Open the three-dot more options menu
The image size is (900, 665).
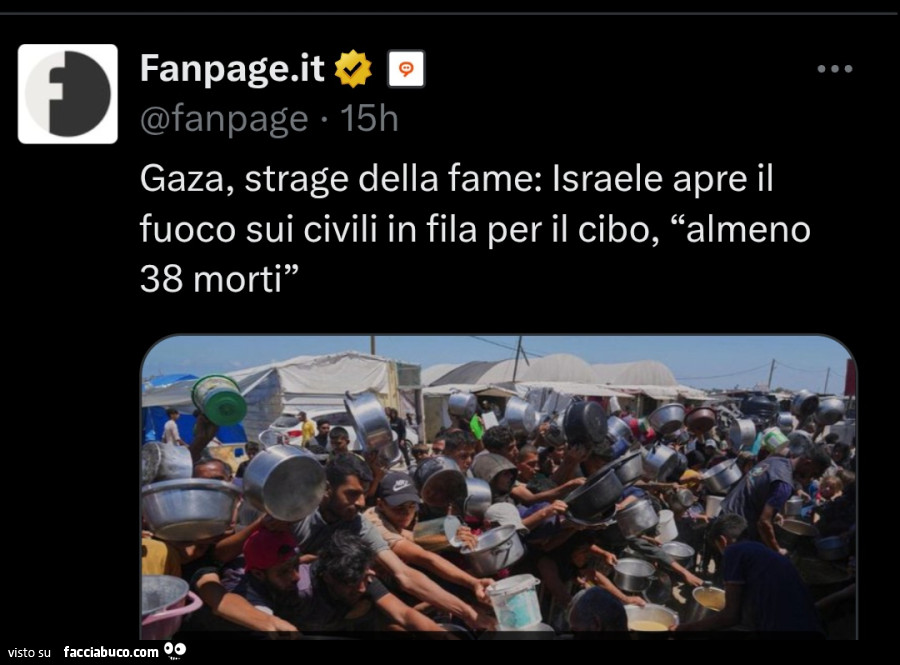(835, 69)
